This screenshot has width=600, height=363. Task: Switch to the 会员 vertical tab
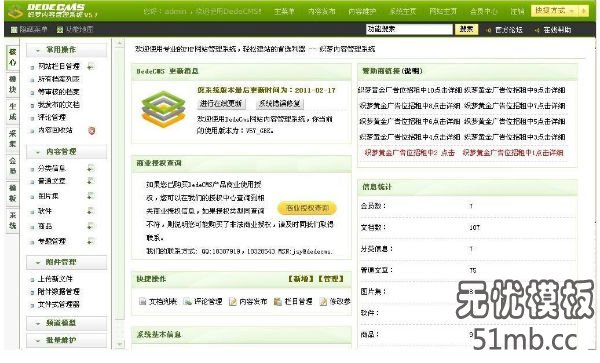(x=13, y=166)
